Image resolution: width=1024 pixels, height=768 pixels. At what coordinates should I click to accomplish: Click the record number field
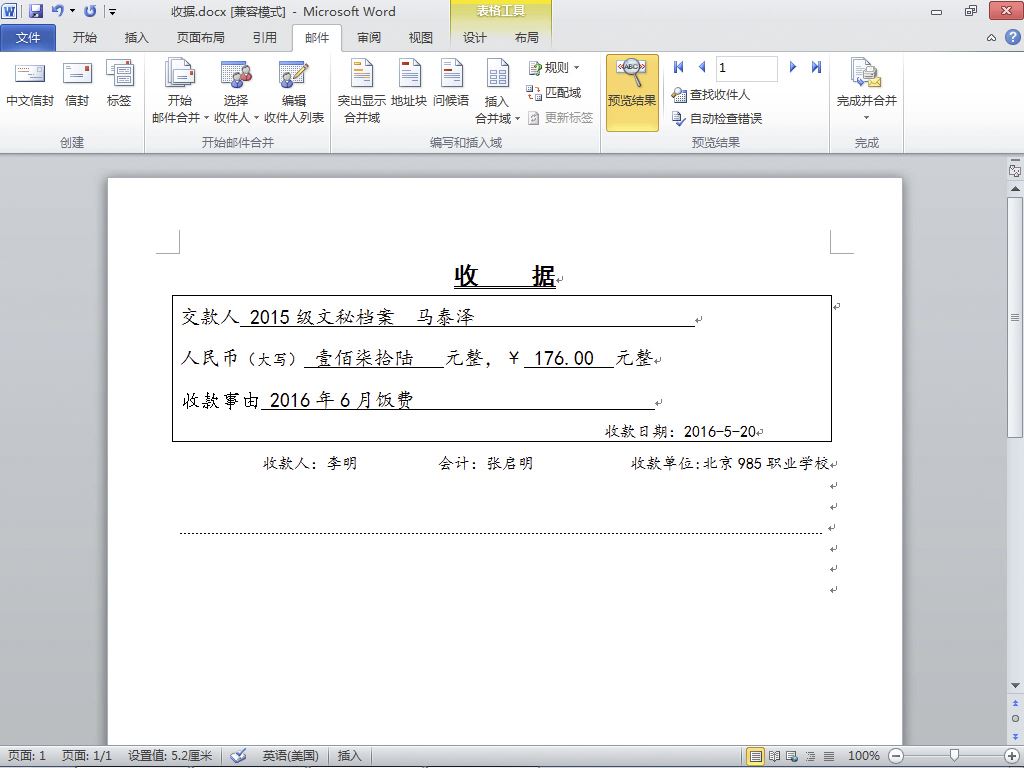pyautogui.click(x=746, y=68)
